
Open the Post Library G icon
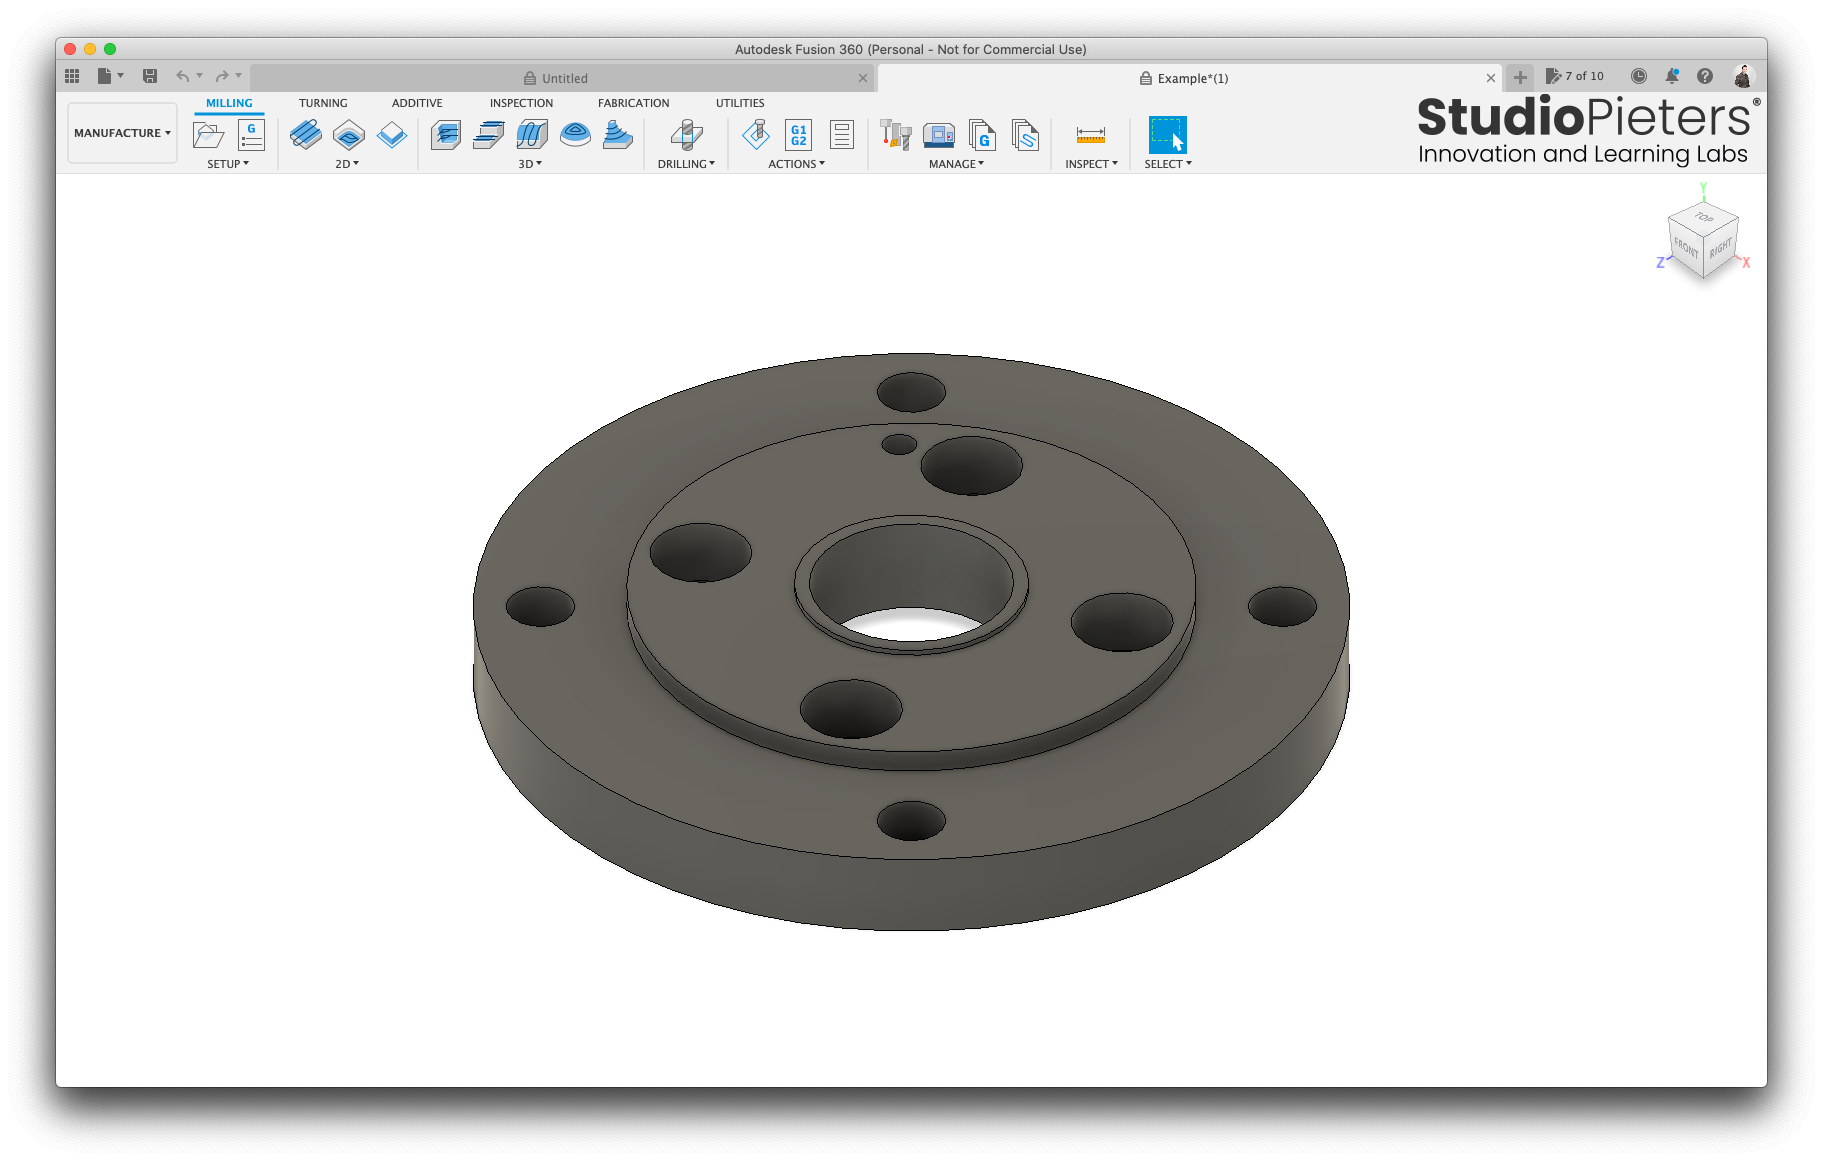point(982,134)
